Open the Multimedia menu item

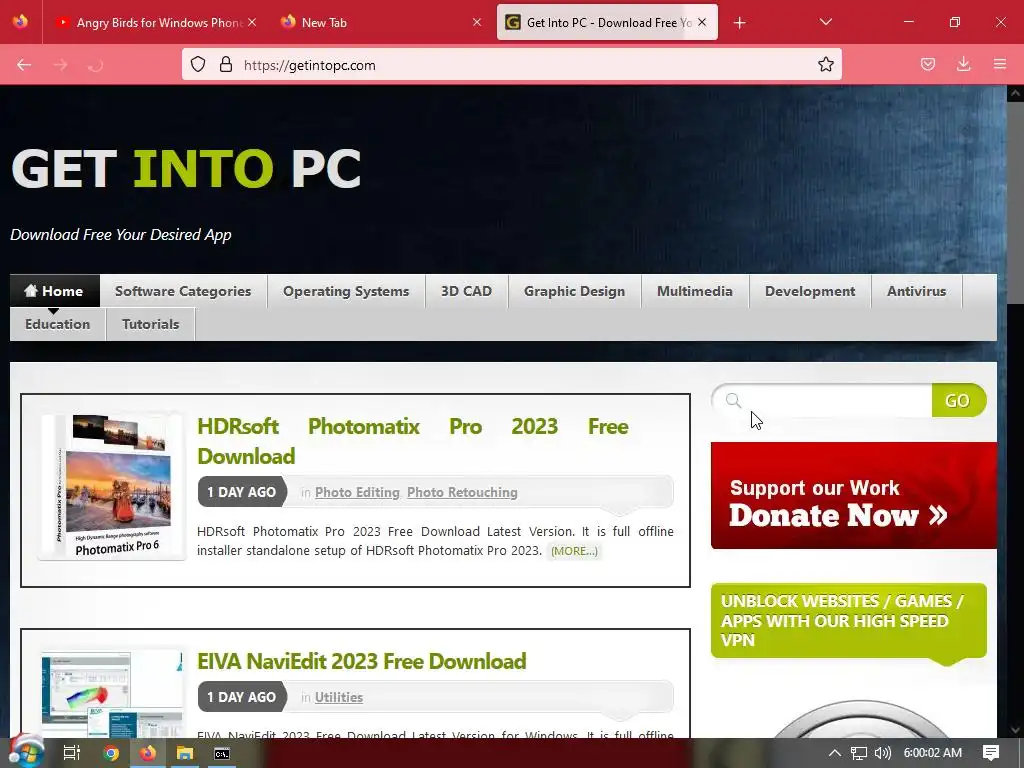(x=695, y=291)
